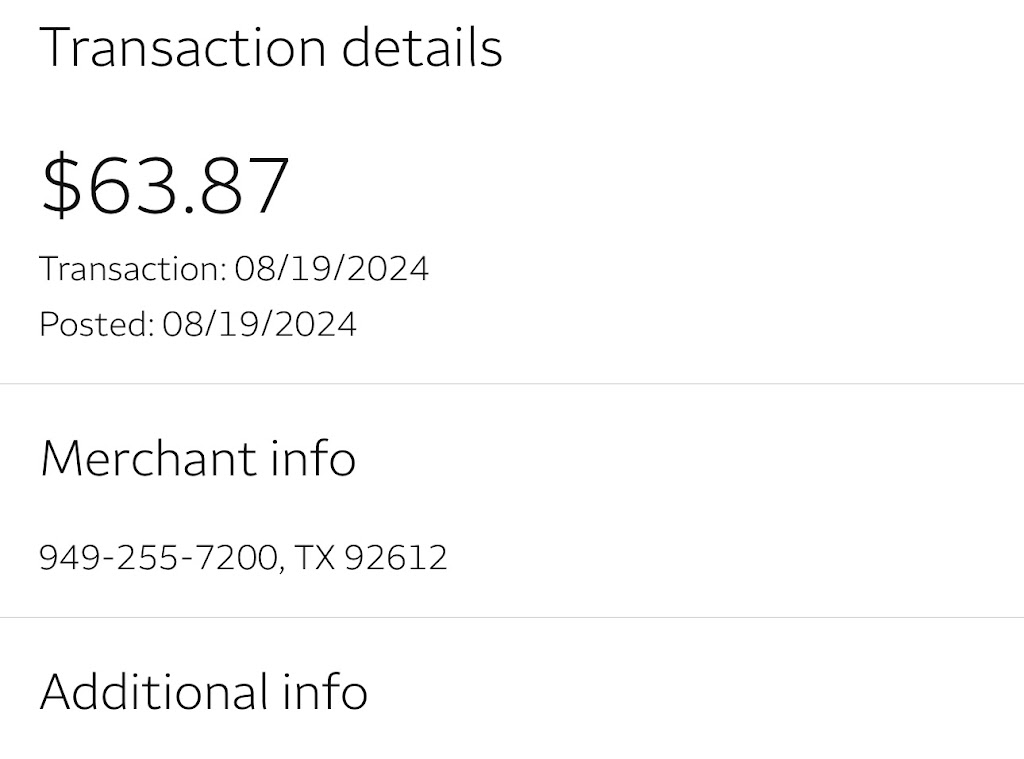Click the "Posted:" date label

[x=96, y=324]
